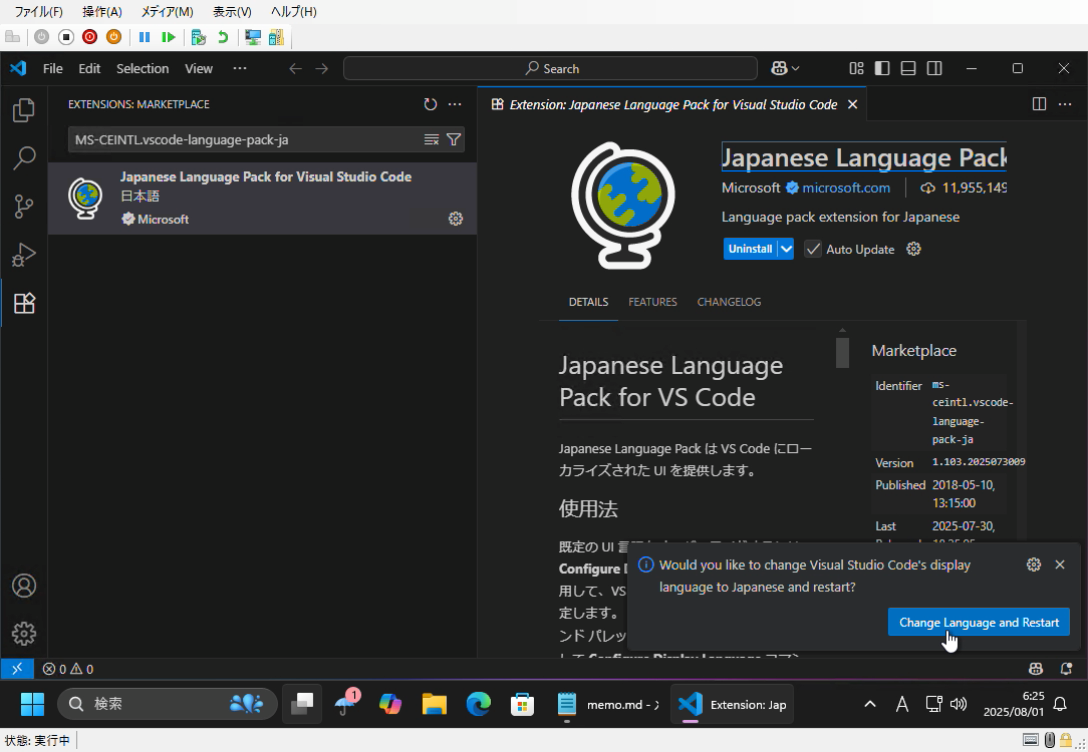Go forward with the right arrow
Screen dimensions: 1088x752
(321, 68)
